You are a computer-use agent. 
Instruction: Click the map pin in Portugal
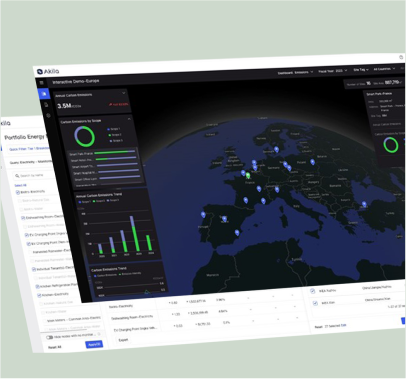203,214
